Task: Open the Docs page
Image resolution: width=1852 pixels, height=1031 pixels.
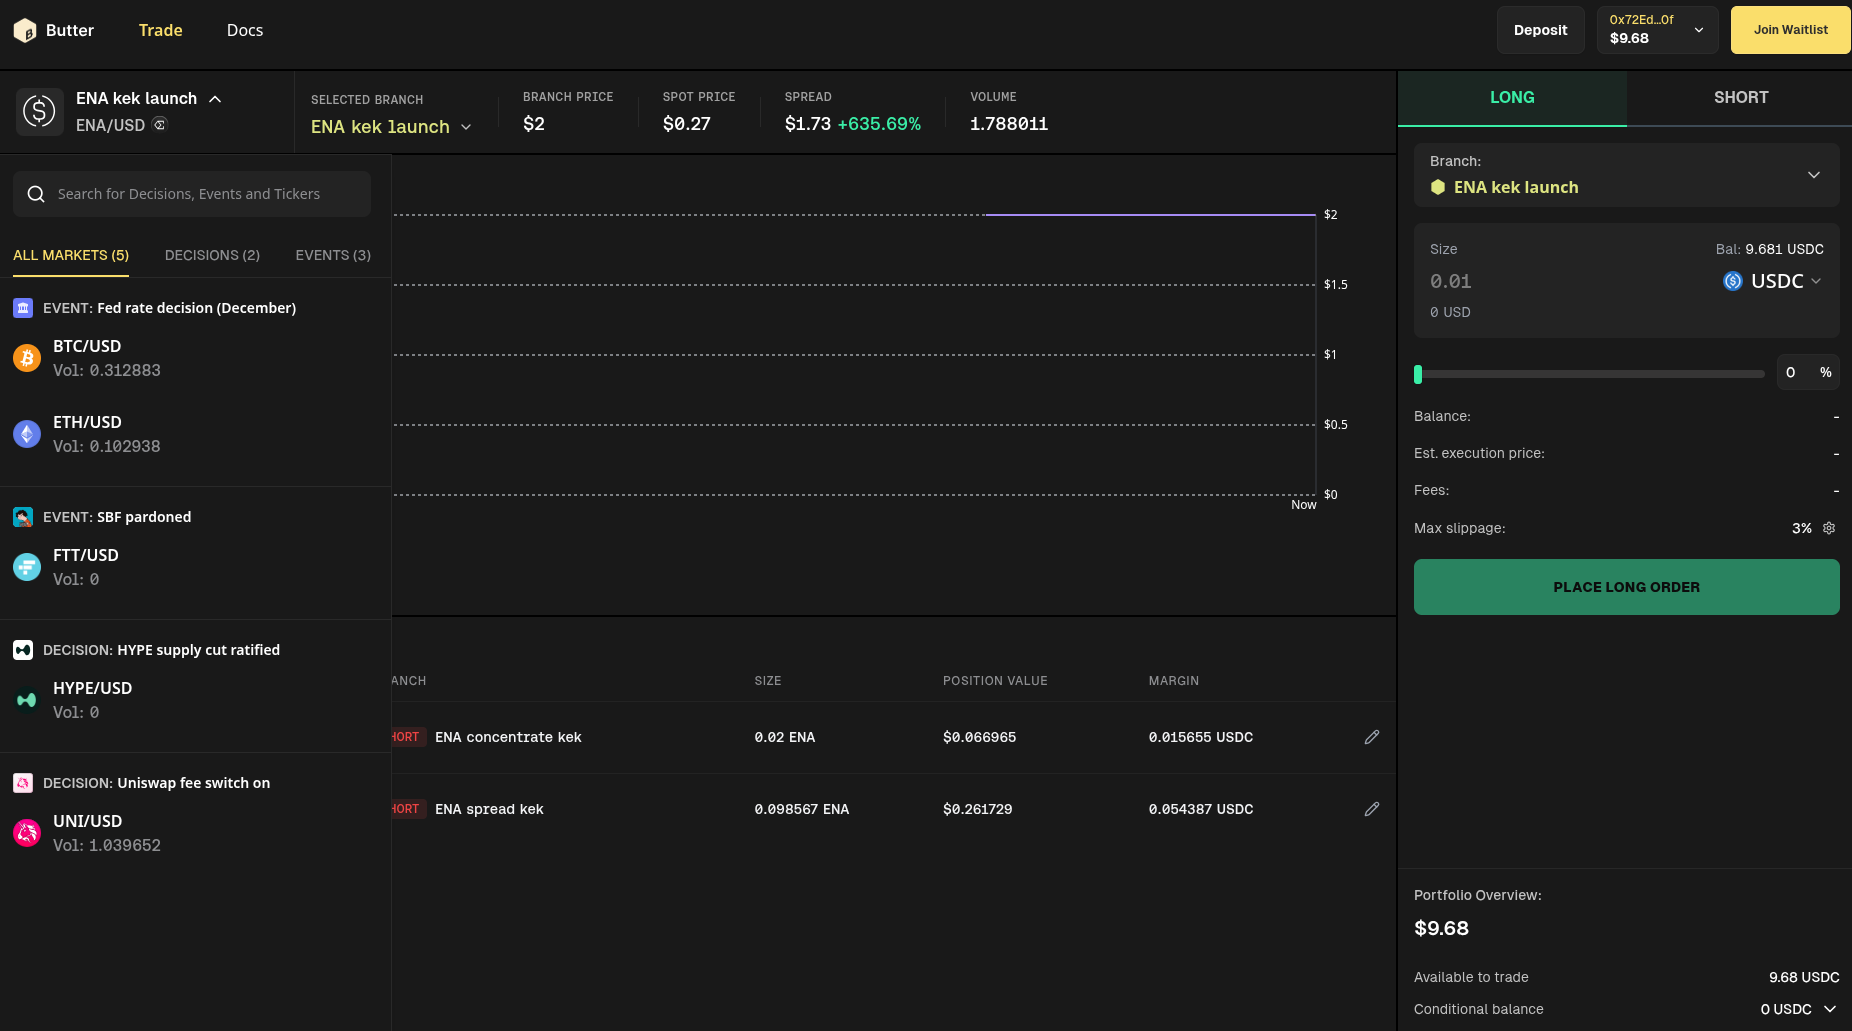Action: 245,31
